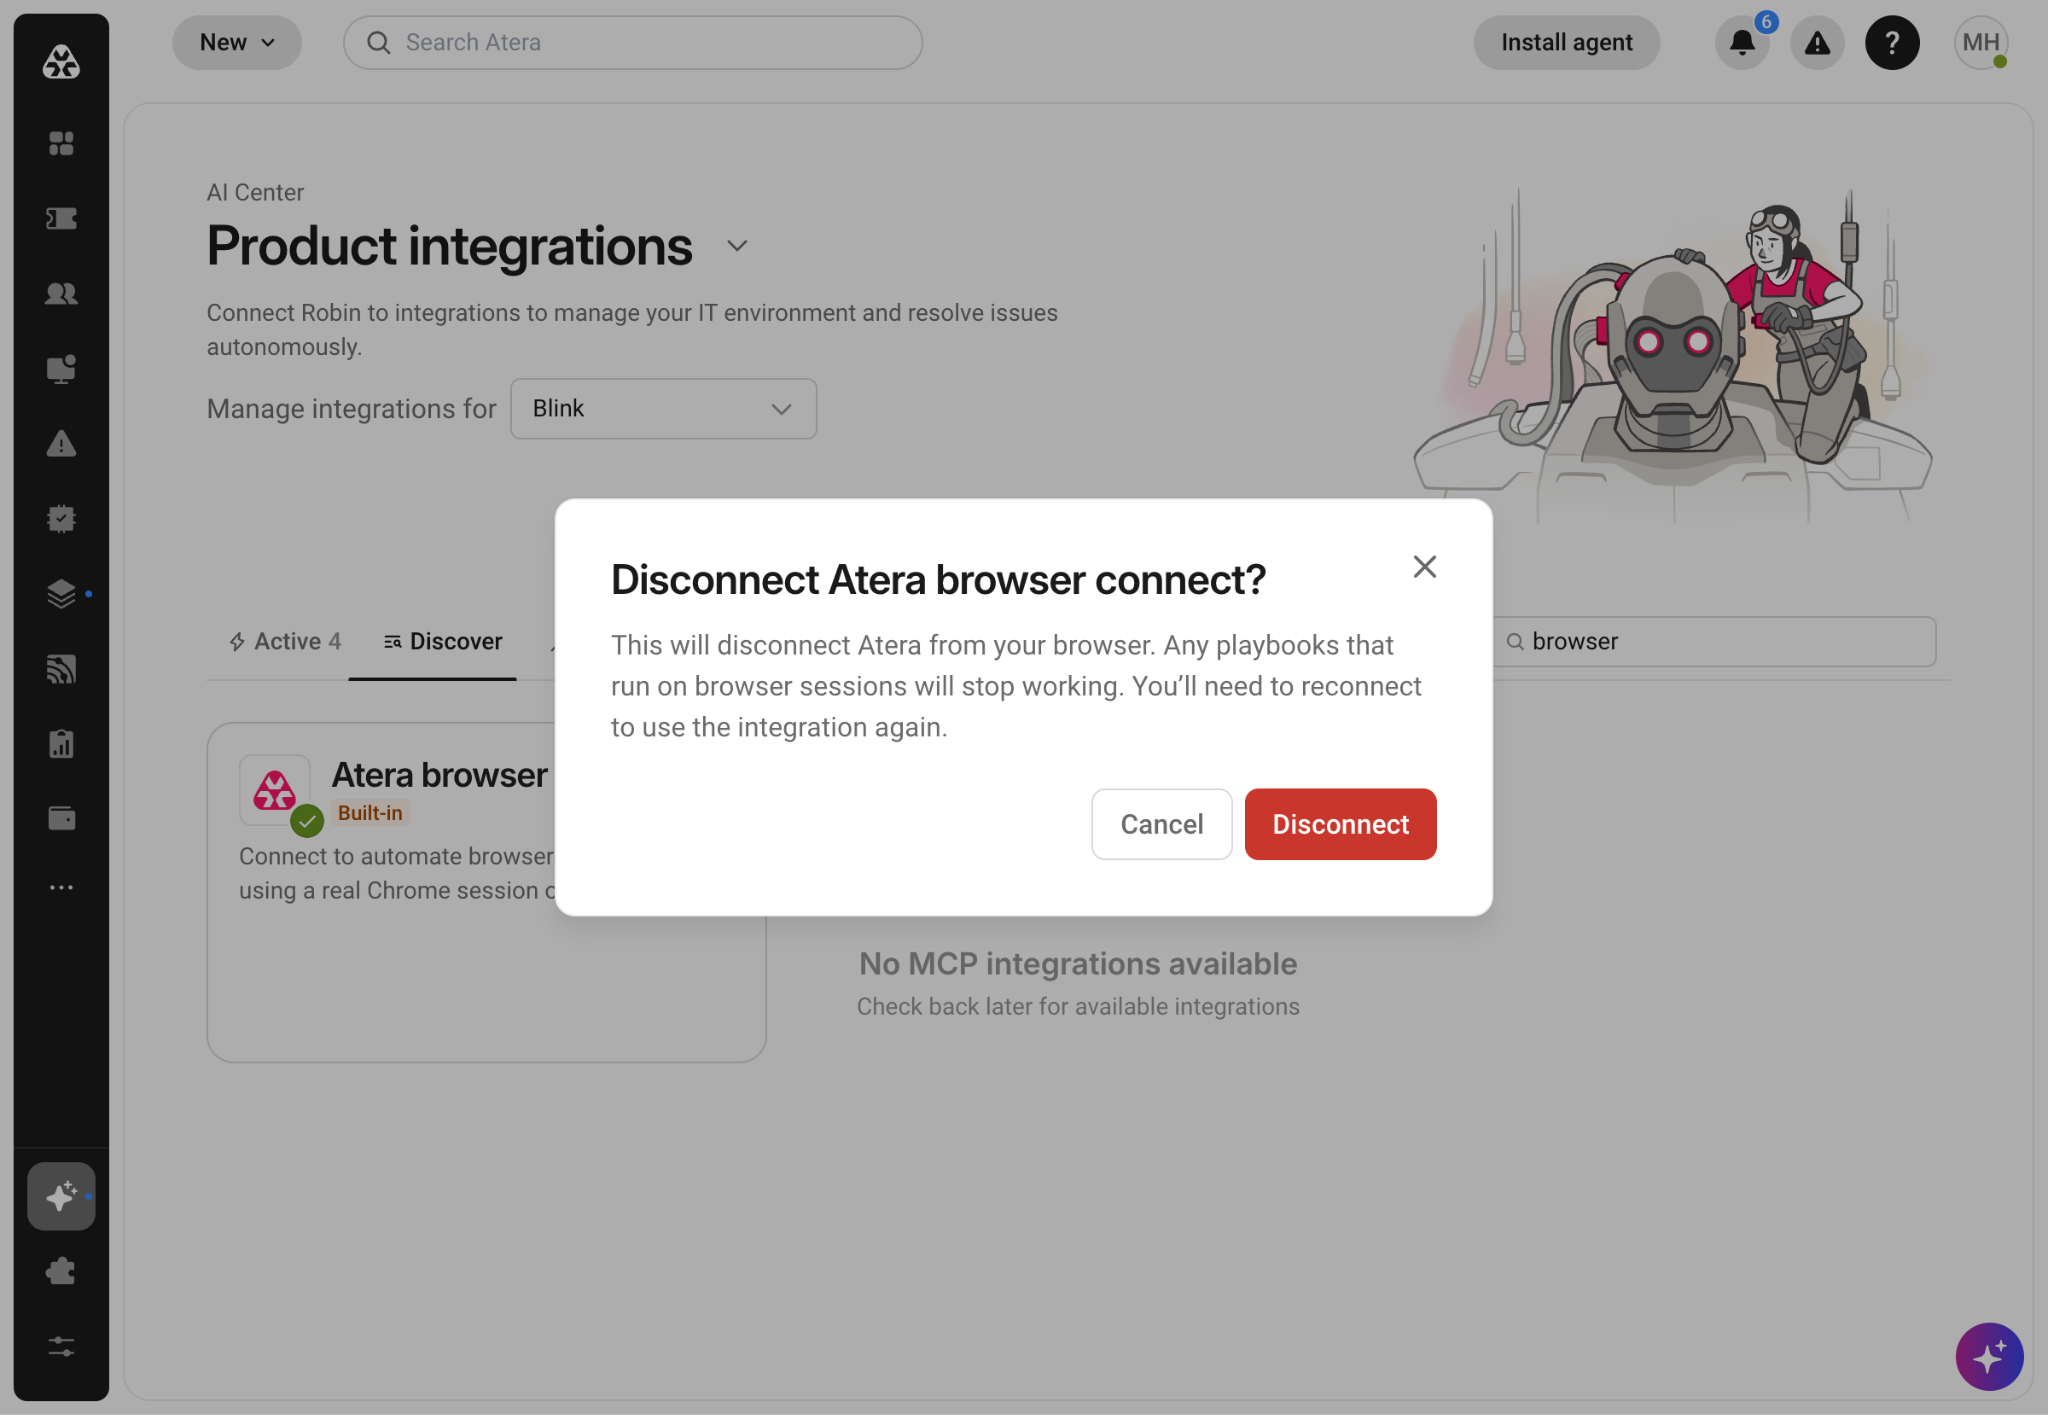Screen dimensions: 2048x1415
Task: Click the No MCP integrations available text
Action: point(1078,964)
